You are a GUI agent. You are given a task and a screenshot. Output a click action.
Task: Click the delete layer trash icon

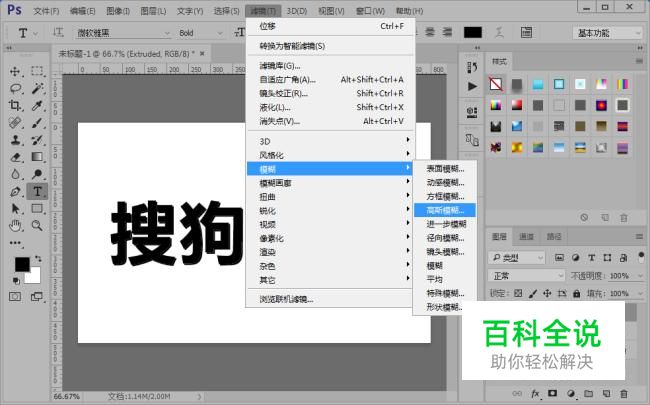(x=623, y=393)
